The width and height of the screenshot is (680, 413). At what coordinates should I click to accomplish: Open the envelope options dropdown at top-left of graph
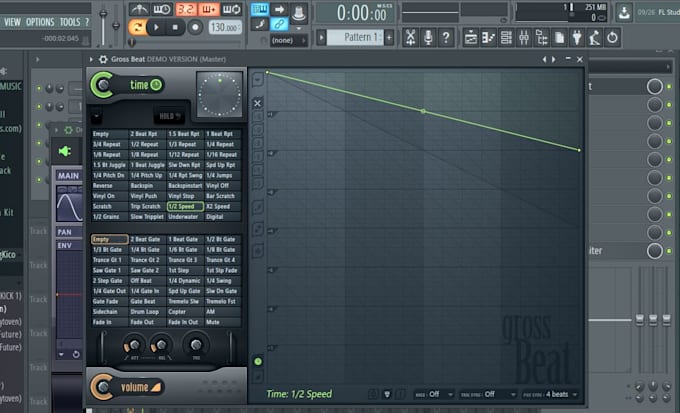tap(257, 79)
